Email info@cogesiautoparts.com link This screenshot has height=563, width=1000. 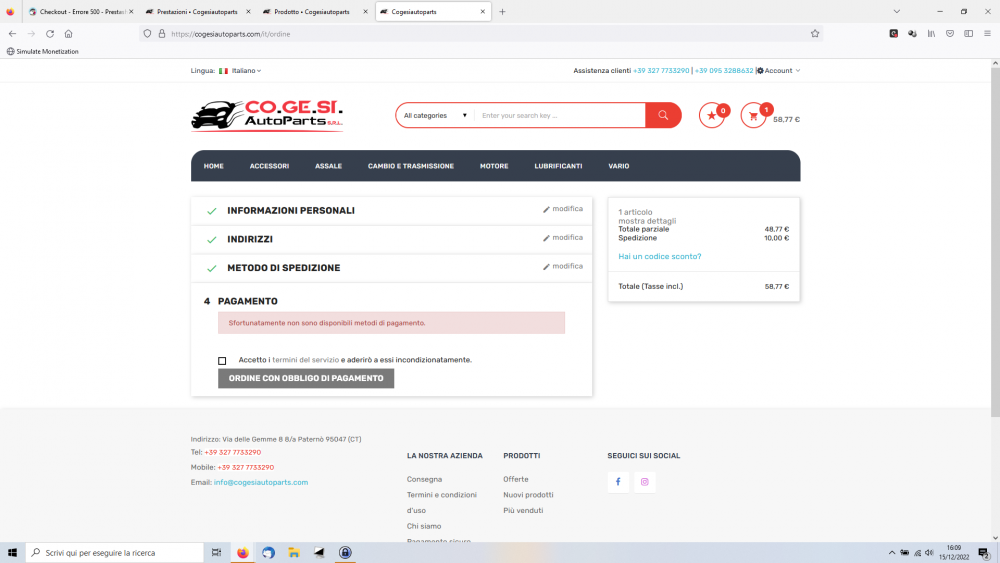[261, 482]
